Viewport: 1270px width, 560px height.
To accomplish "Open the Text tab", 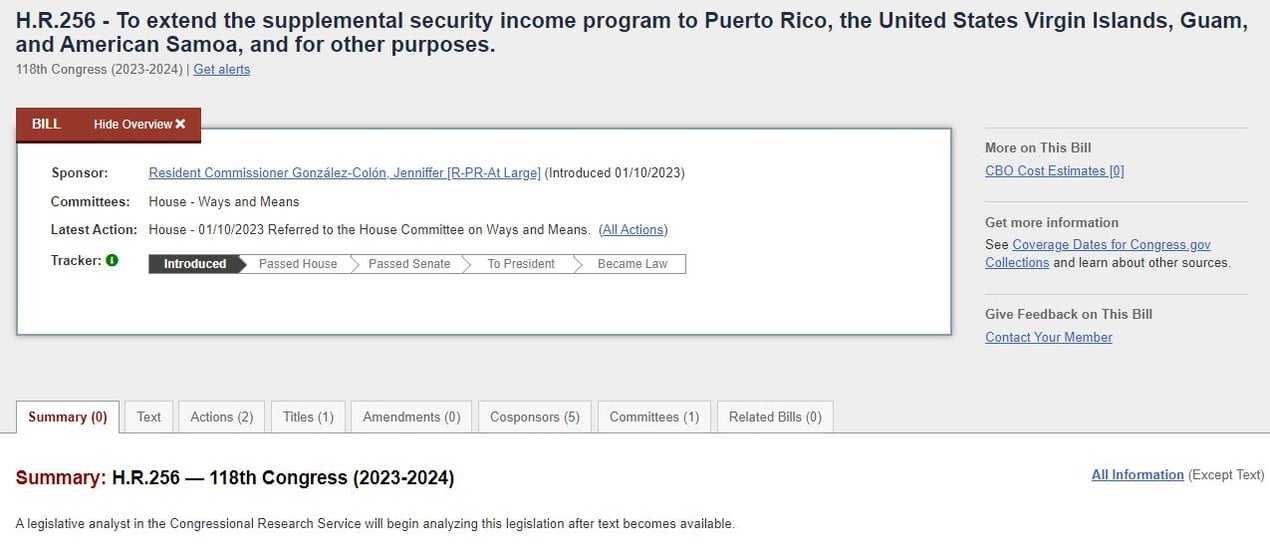I will (149, 417).
